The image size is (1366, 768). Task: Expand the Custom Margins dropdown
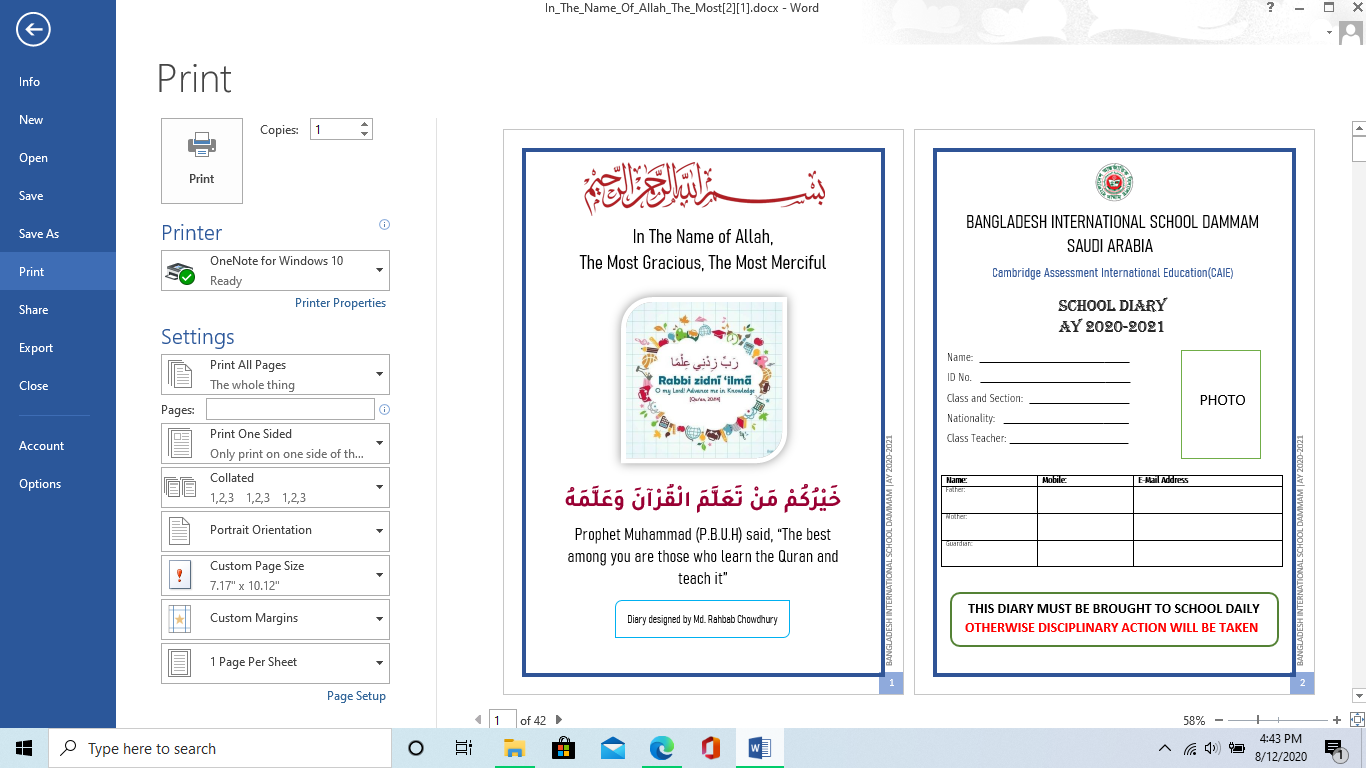pyautogui.click(x=275, y=619)
